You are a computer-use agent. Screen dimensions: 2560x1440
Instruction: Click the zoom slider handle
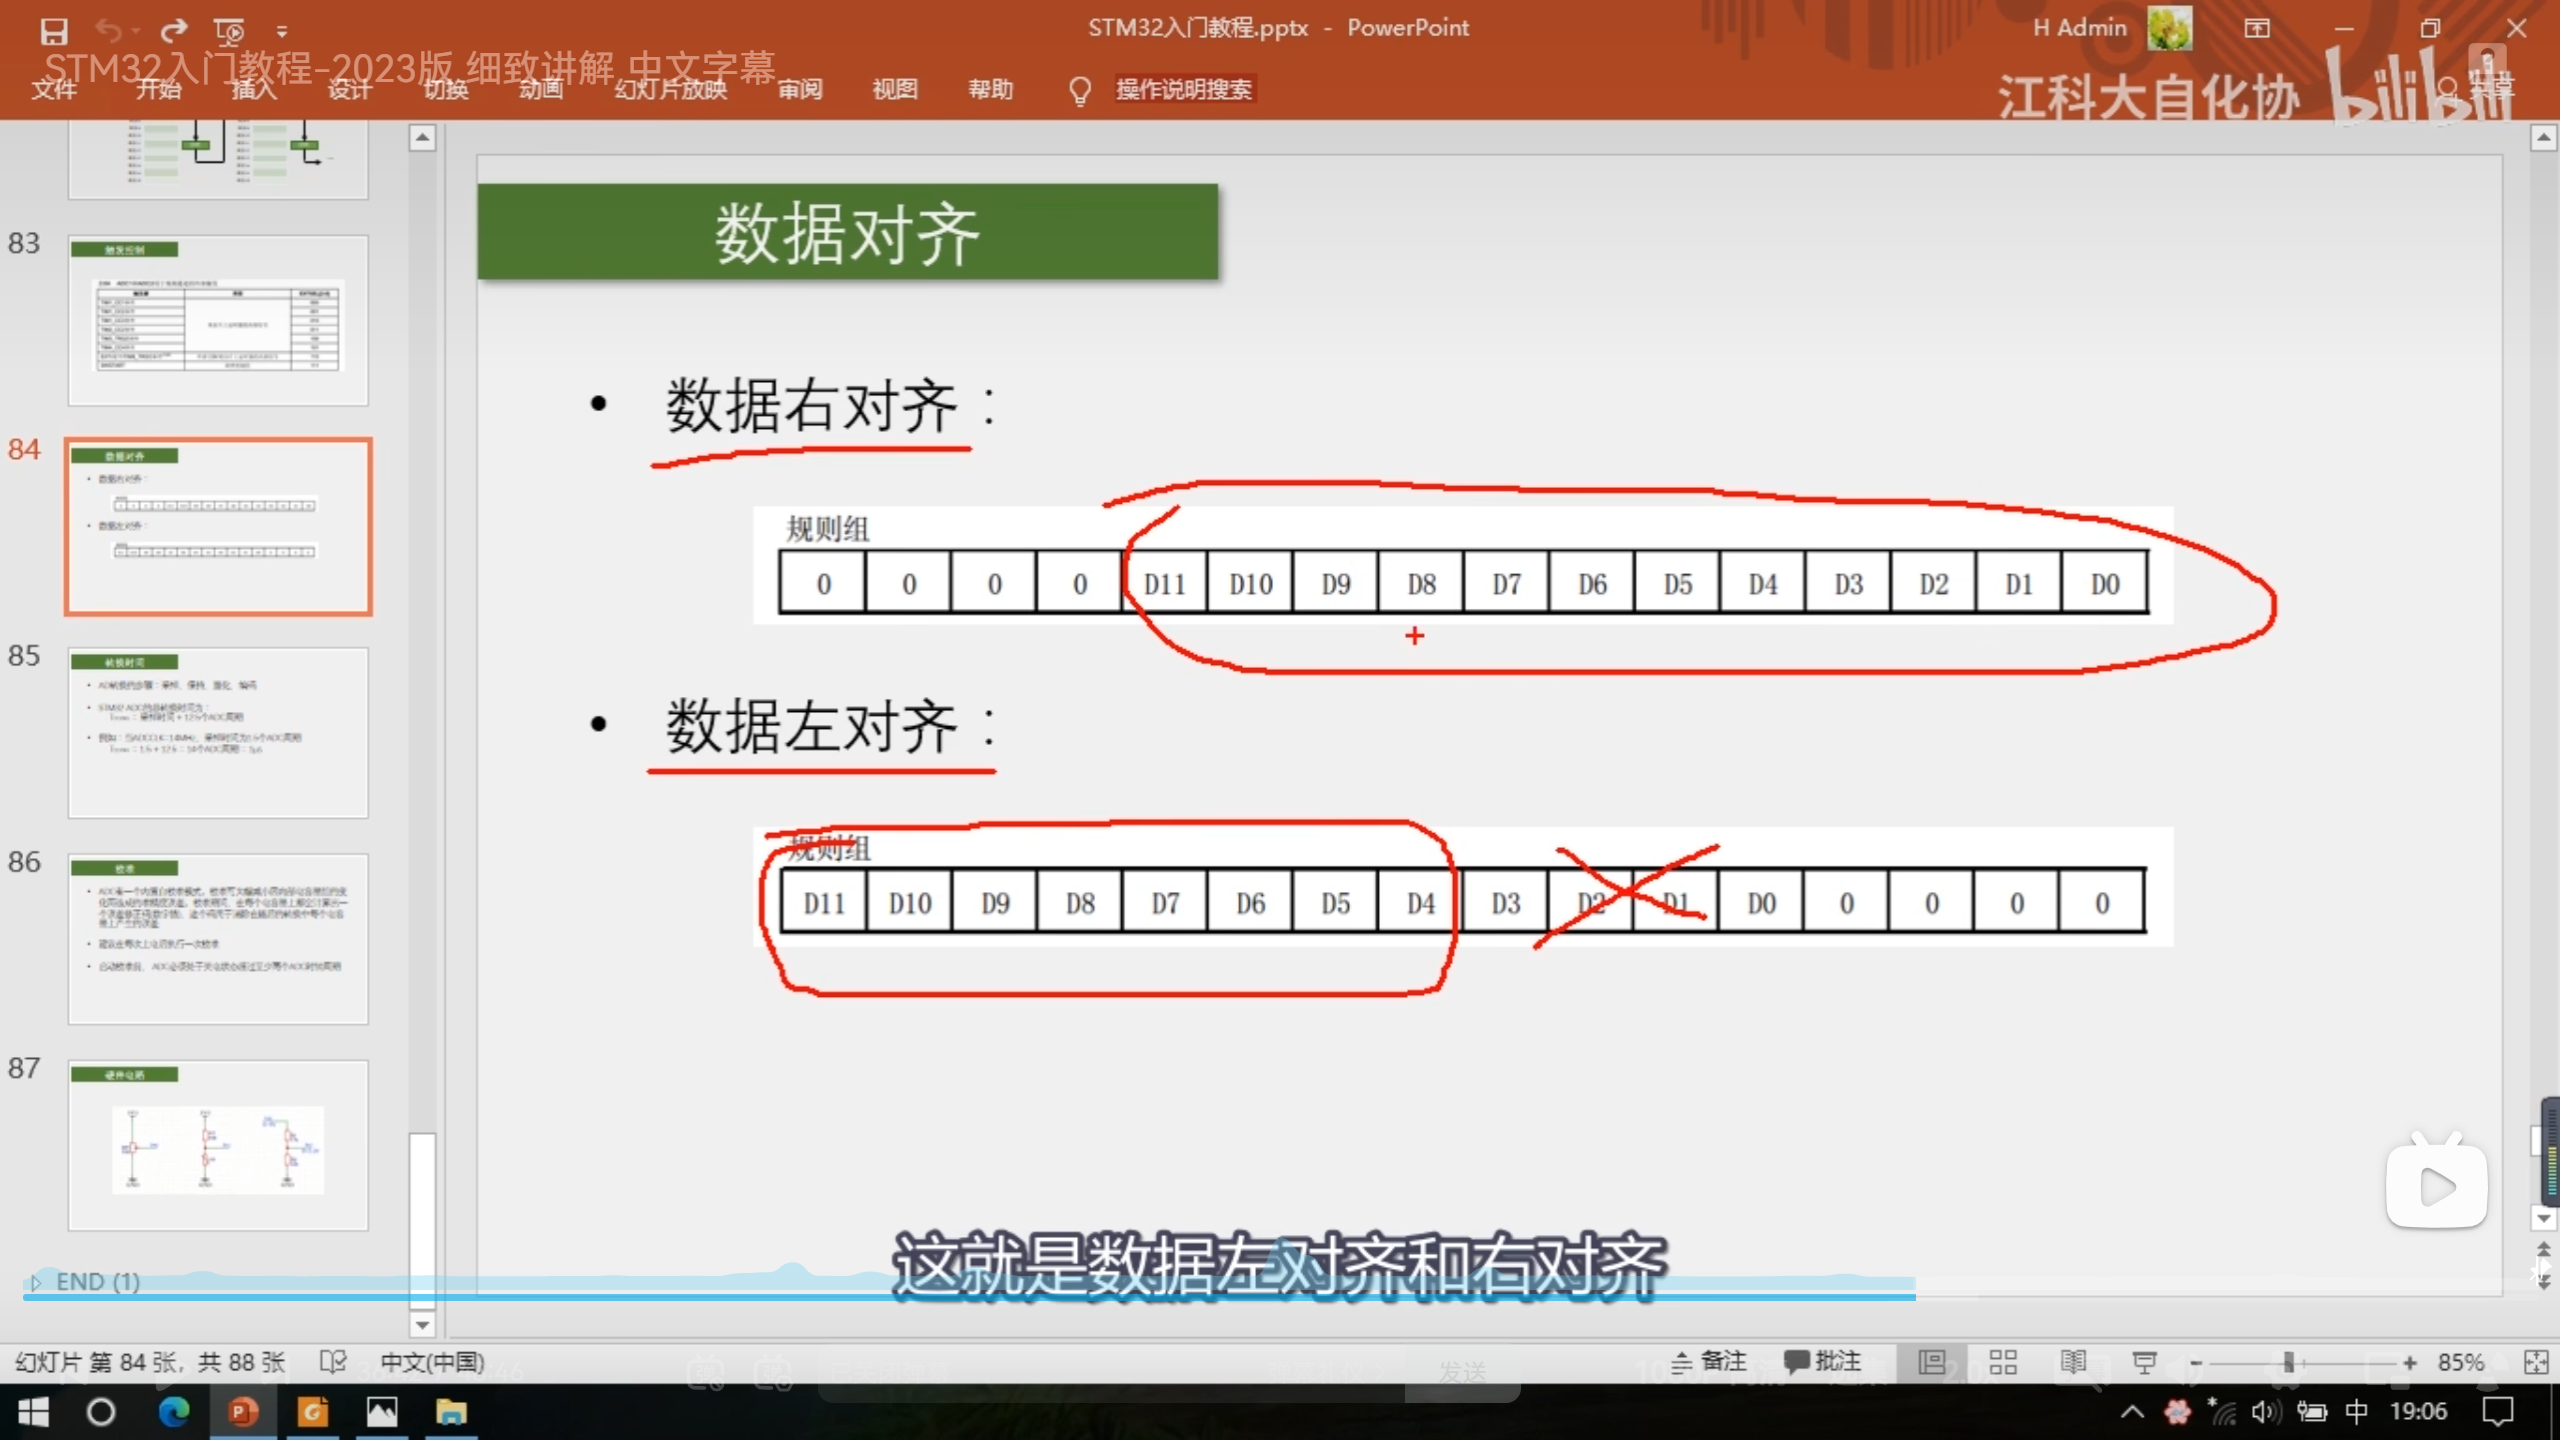pos(2288,1362)
